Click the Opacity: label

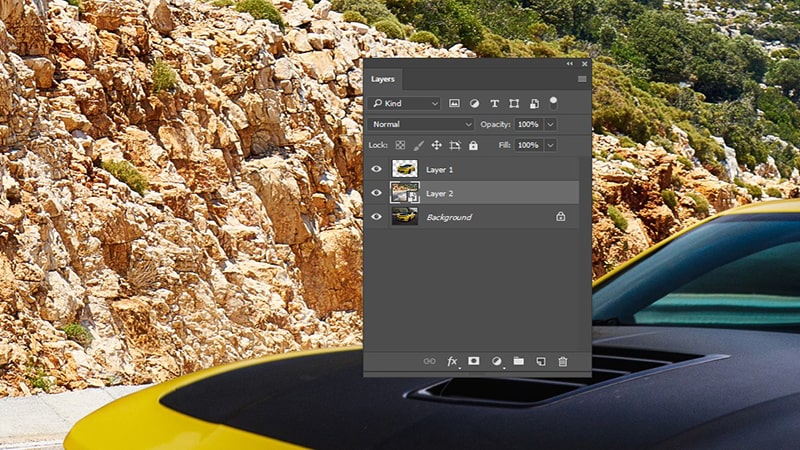(x=495, y=124)
